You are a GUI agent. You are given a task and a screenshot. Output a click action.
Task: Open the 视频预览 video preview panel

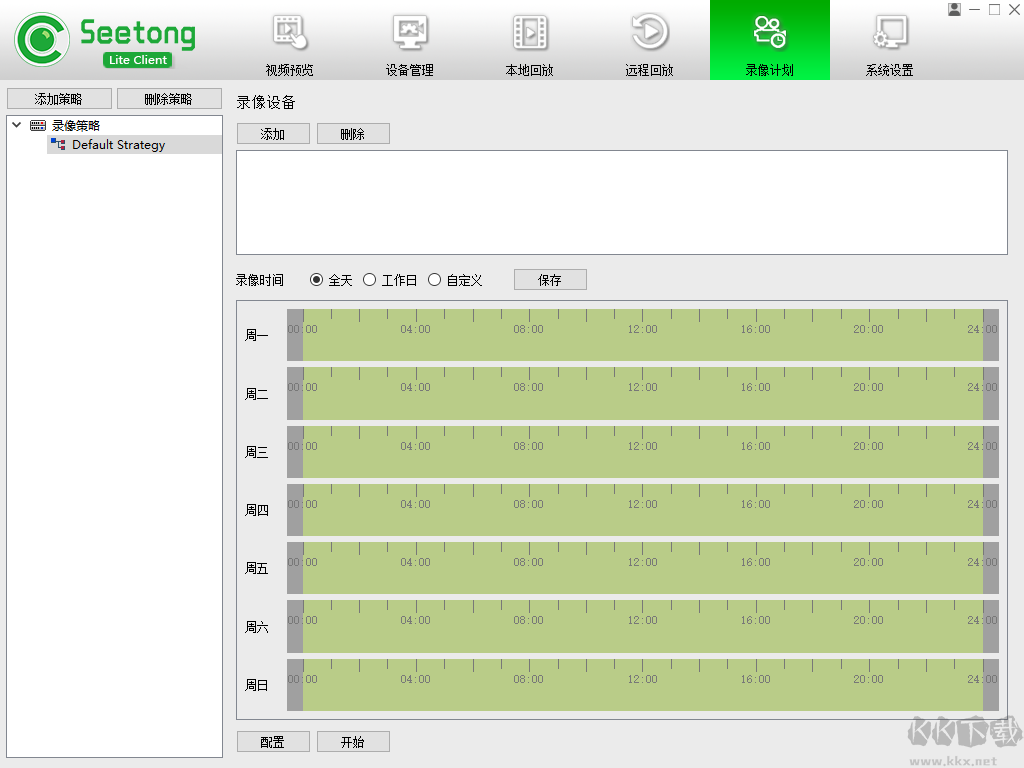click(289, 40)
